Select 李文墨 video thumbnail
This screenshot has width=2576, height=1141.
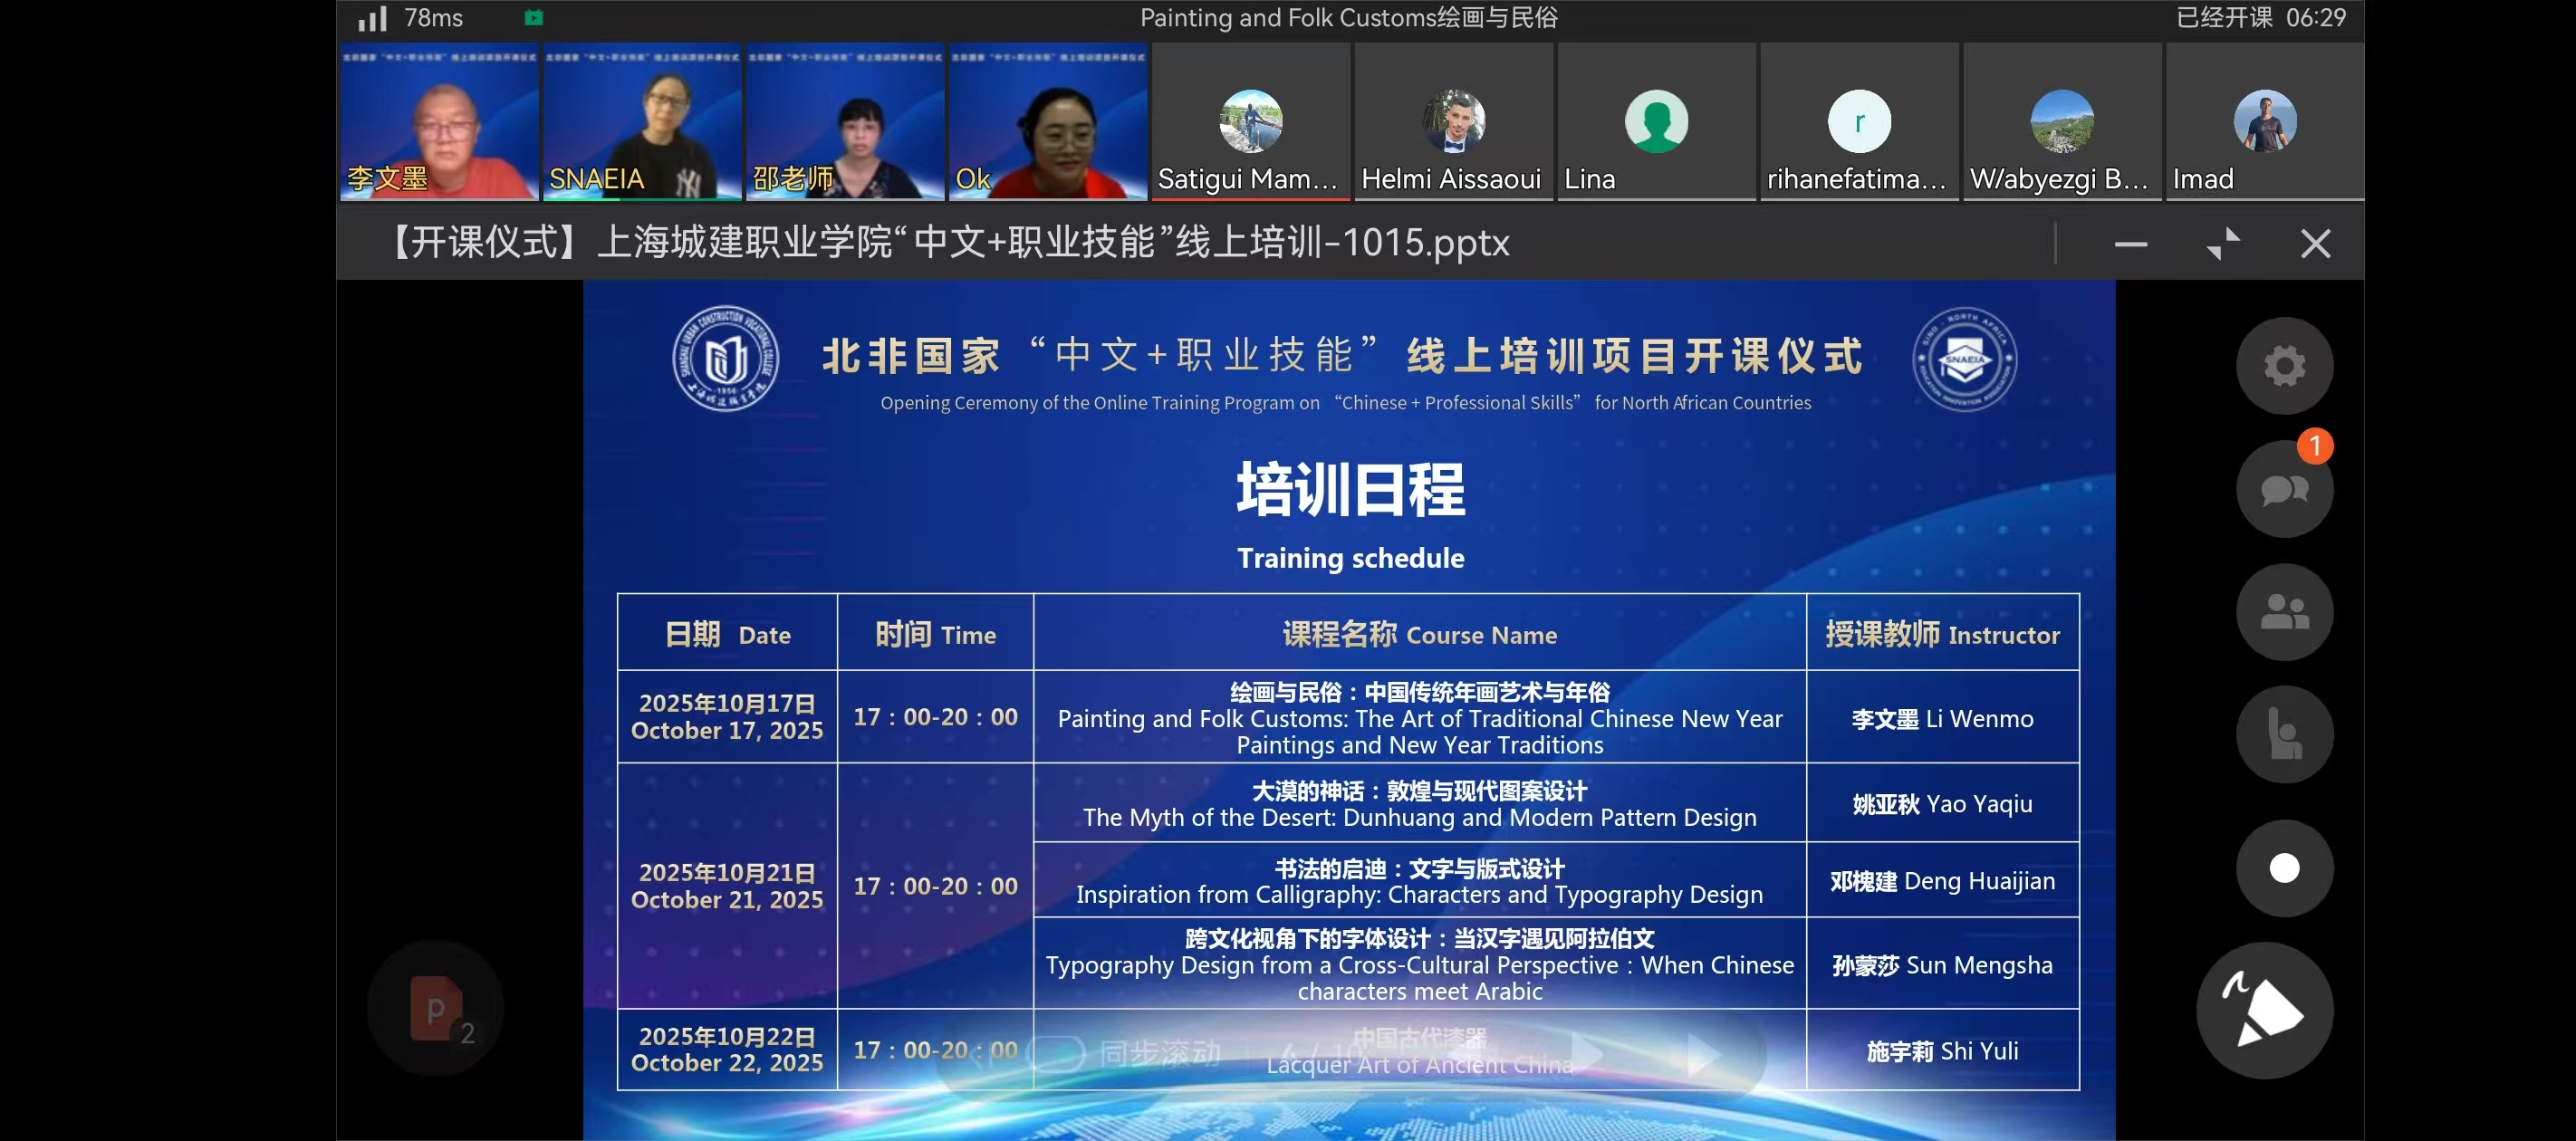tap(439, 122)
